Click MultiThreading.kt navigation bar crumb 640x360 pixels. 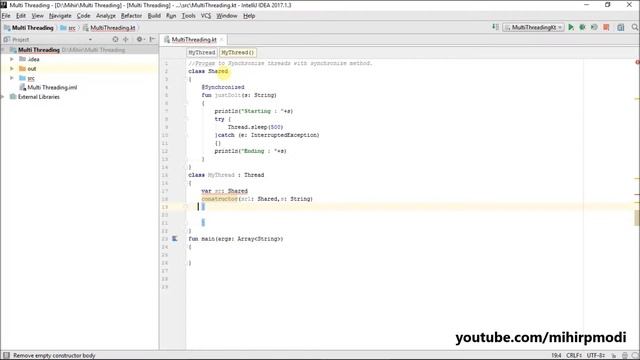click(109, 28)
